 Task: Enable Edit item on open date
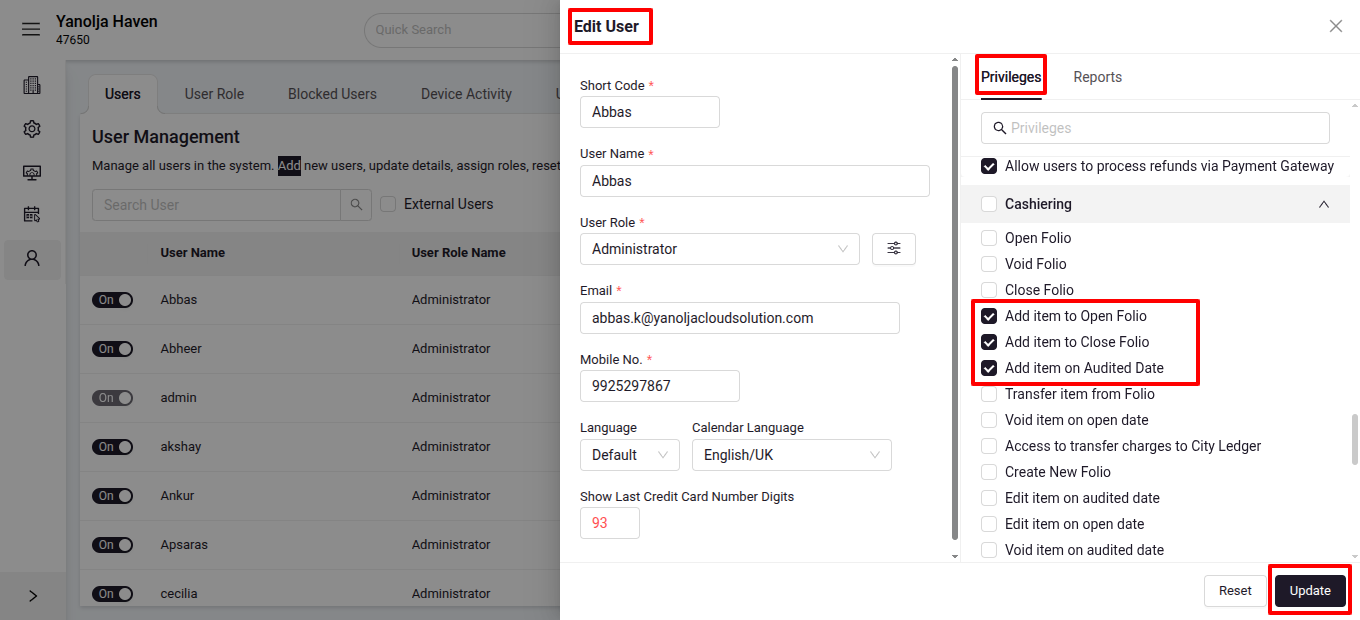click(x=989, y=524)
